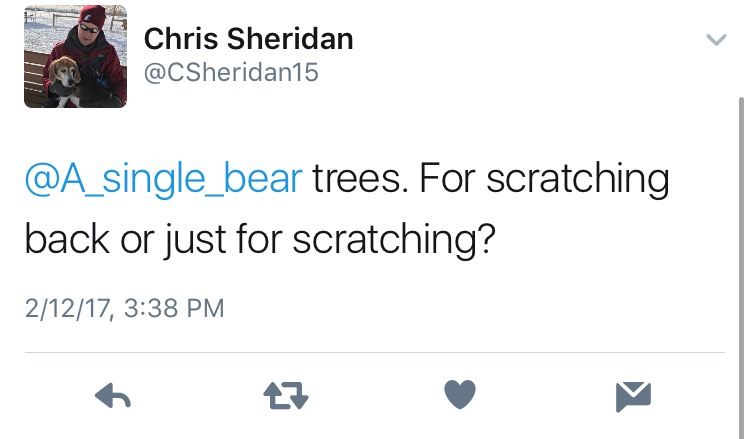The image size is (750, 439).
Task: Visit the @A_single_bear mention
Action: pos(162,180)
